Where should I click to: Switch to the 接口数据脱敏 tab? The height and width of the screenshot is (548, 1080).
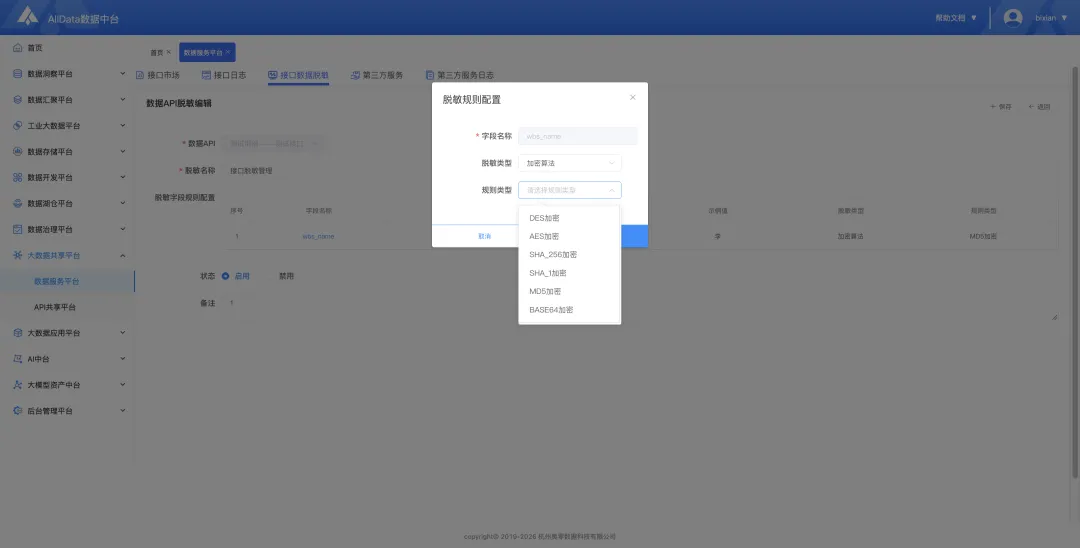(x=298, y=75)
